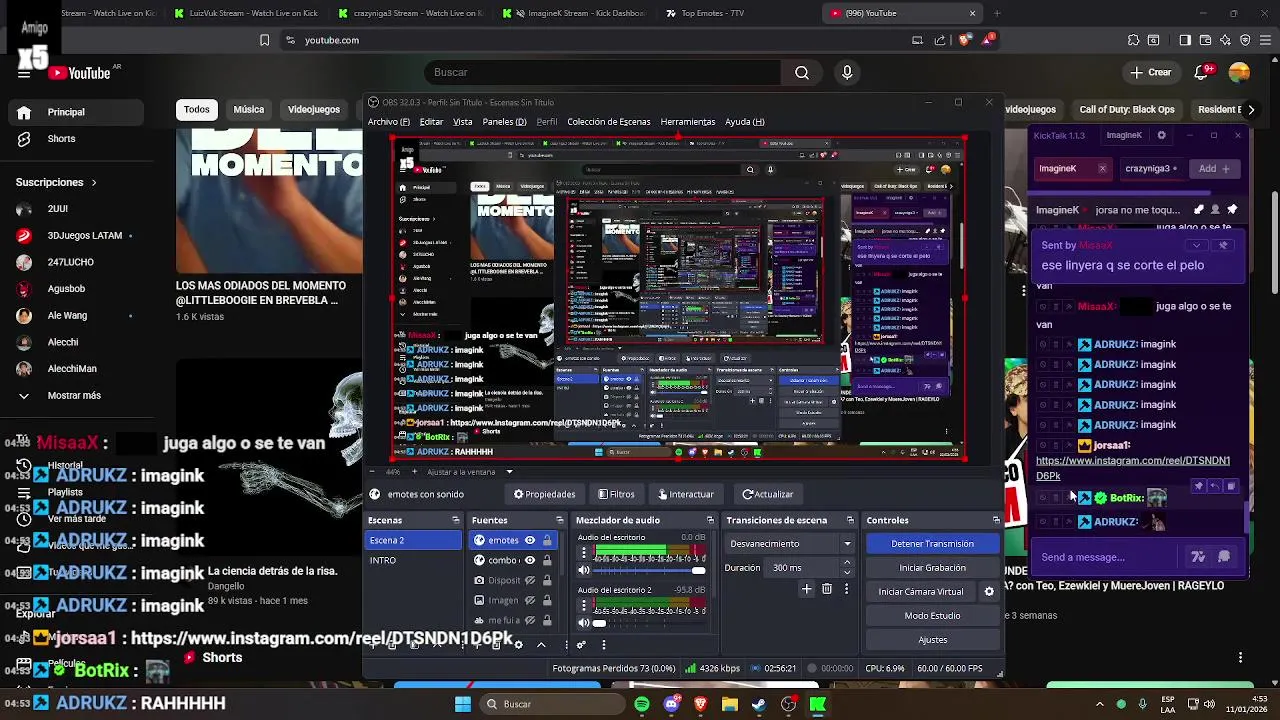Add a new scene transition
This screenshot has width=1280, height=720.
tap(806, 589)
